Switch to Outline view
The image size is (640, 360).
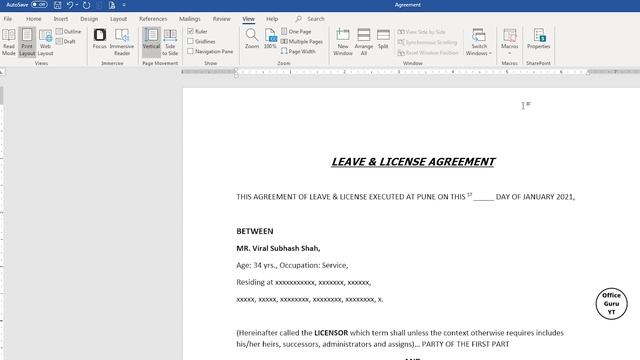point(69,31)
